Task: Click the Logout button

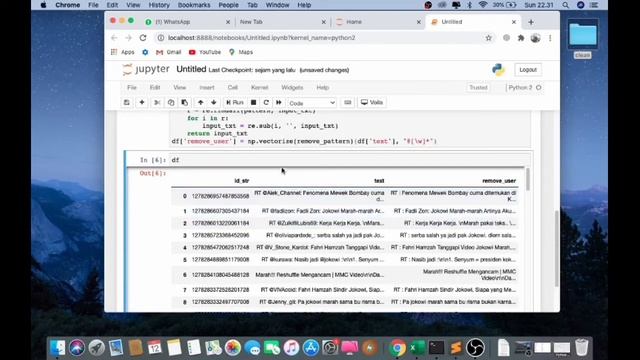Action: click(x=528, y=70)
